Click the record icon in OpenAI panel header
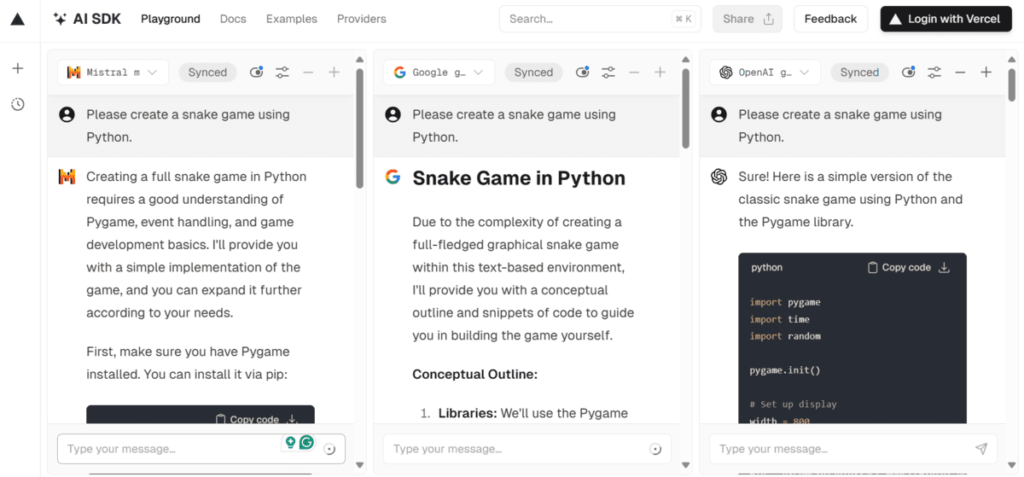Viewport: 1024px width, 477px height. 908,73
